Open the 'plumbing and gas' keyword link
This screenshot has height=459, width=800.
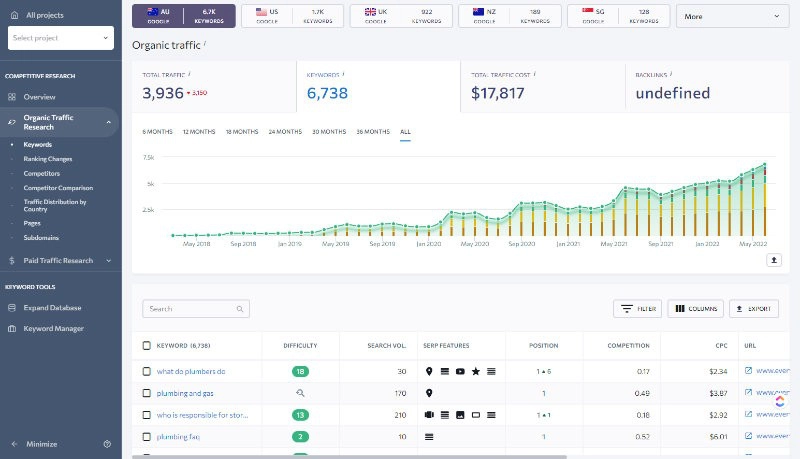(x=185, y=393)
